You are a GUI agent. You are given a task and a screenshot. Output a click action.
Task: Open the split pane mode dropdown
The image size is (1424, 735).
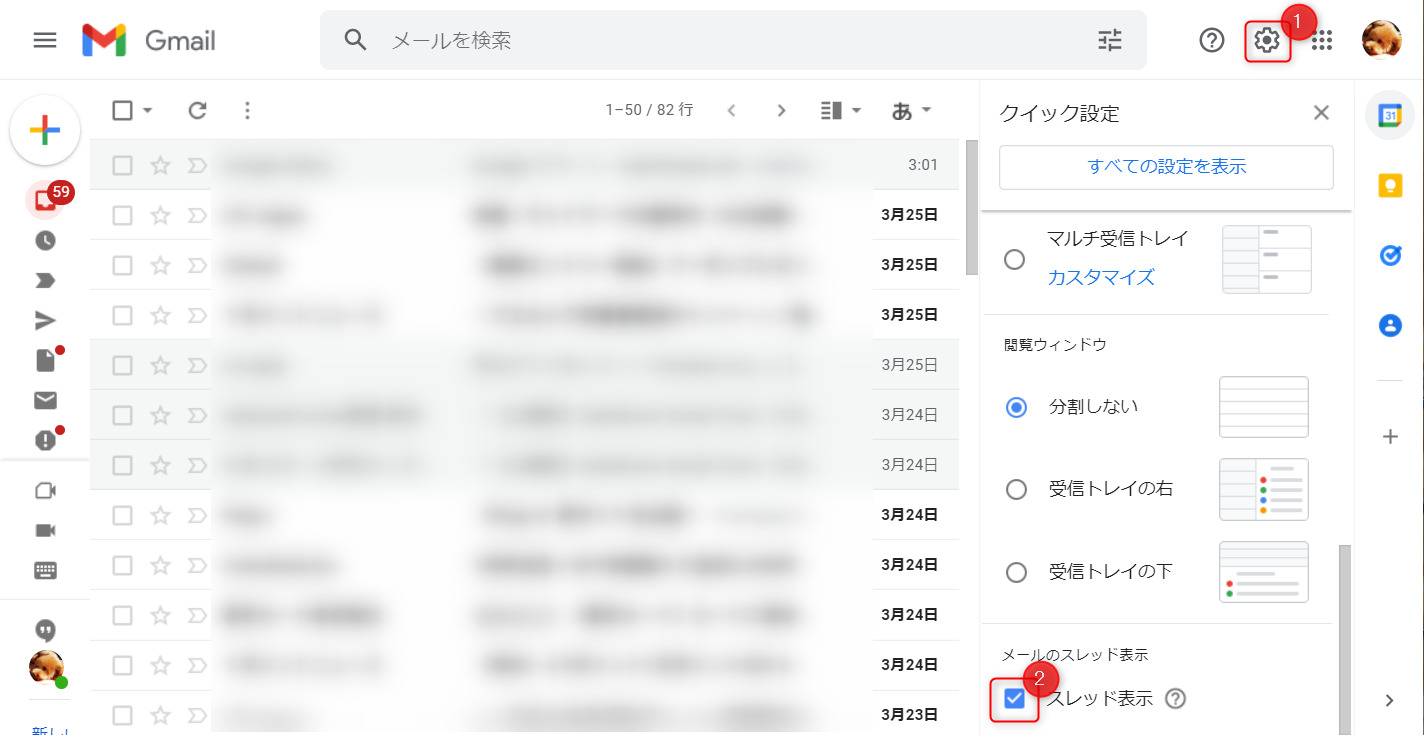coord(841,111)
